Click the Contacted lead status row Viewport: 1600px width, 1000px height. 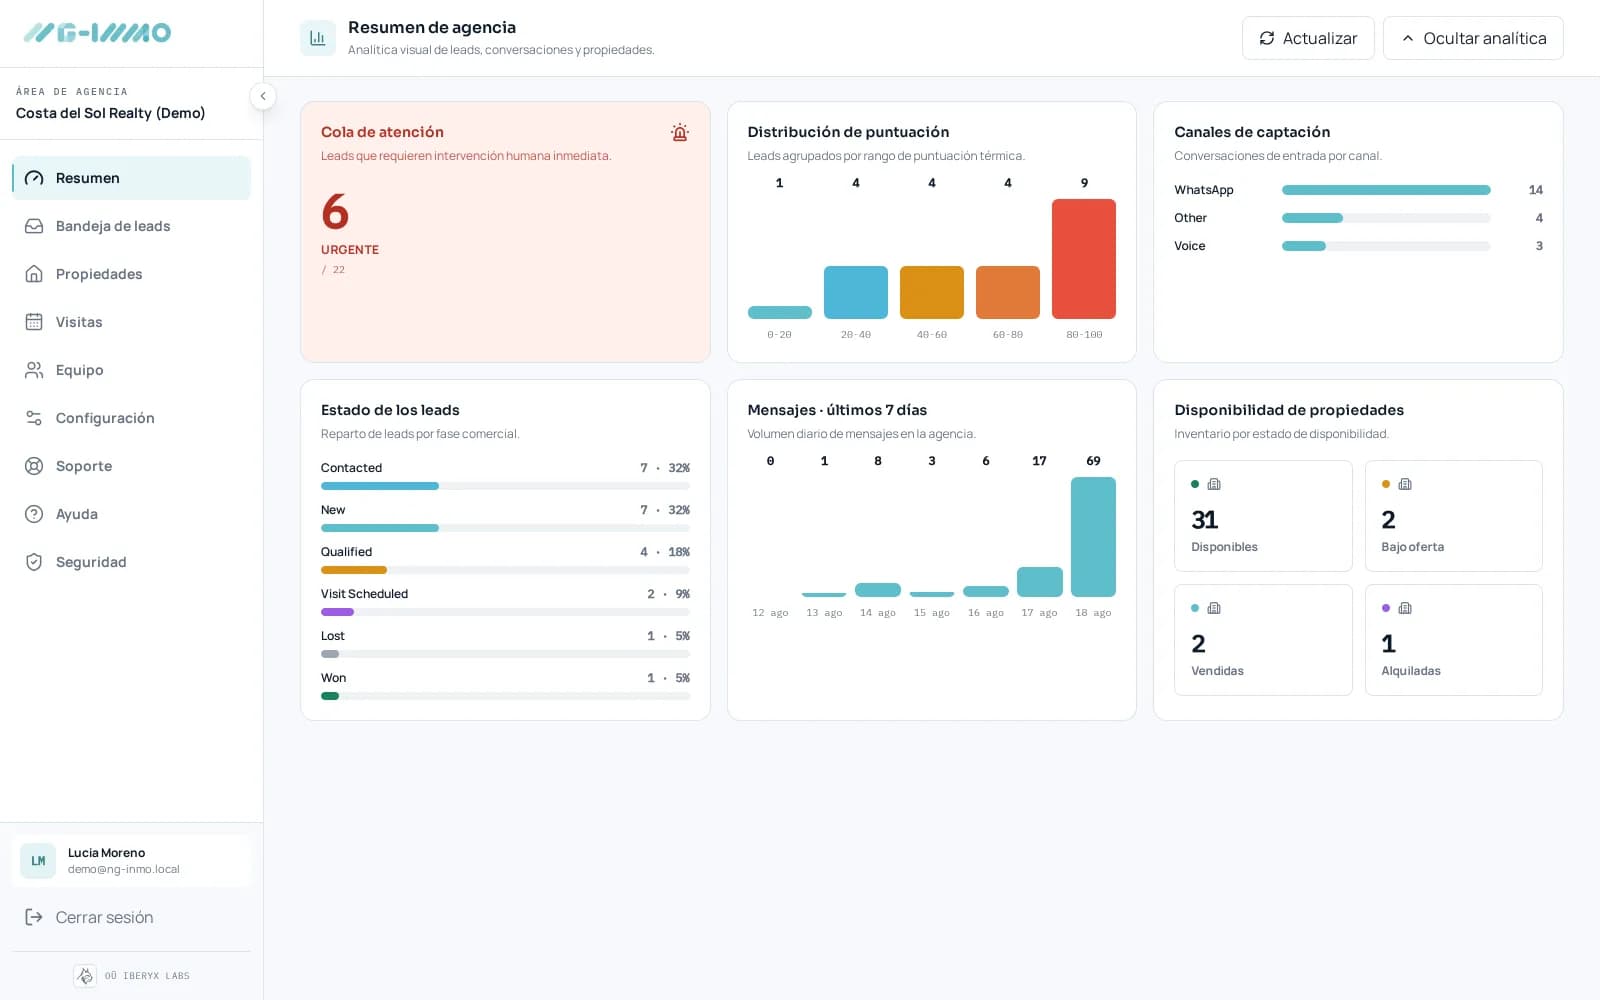505,476
